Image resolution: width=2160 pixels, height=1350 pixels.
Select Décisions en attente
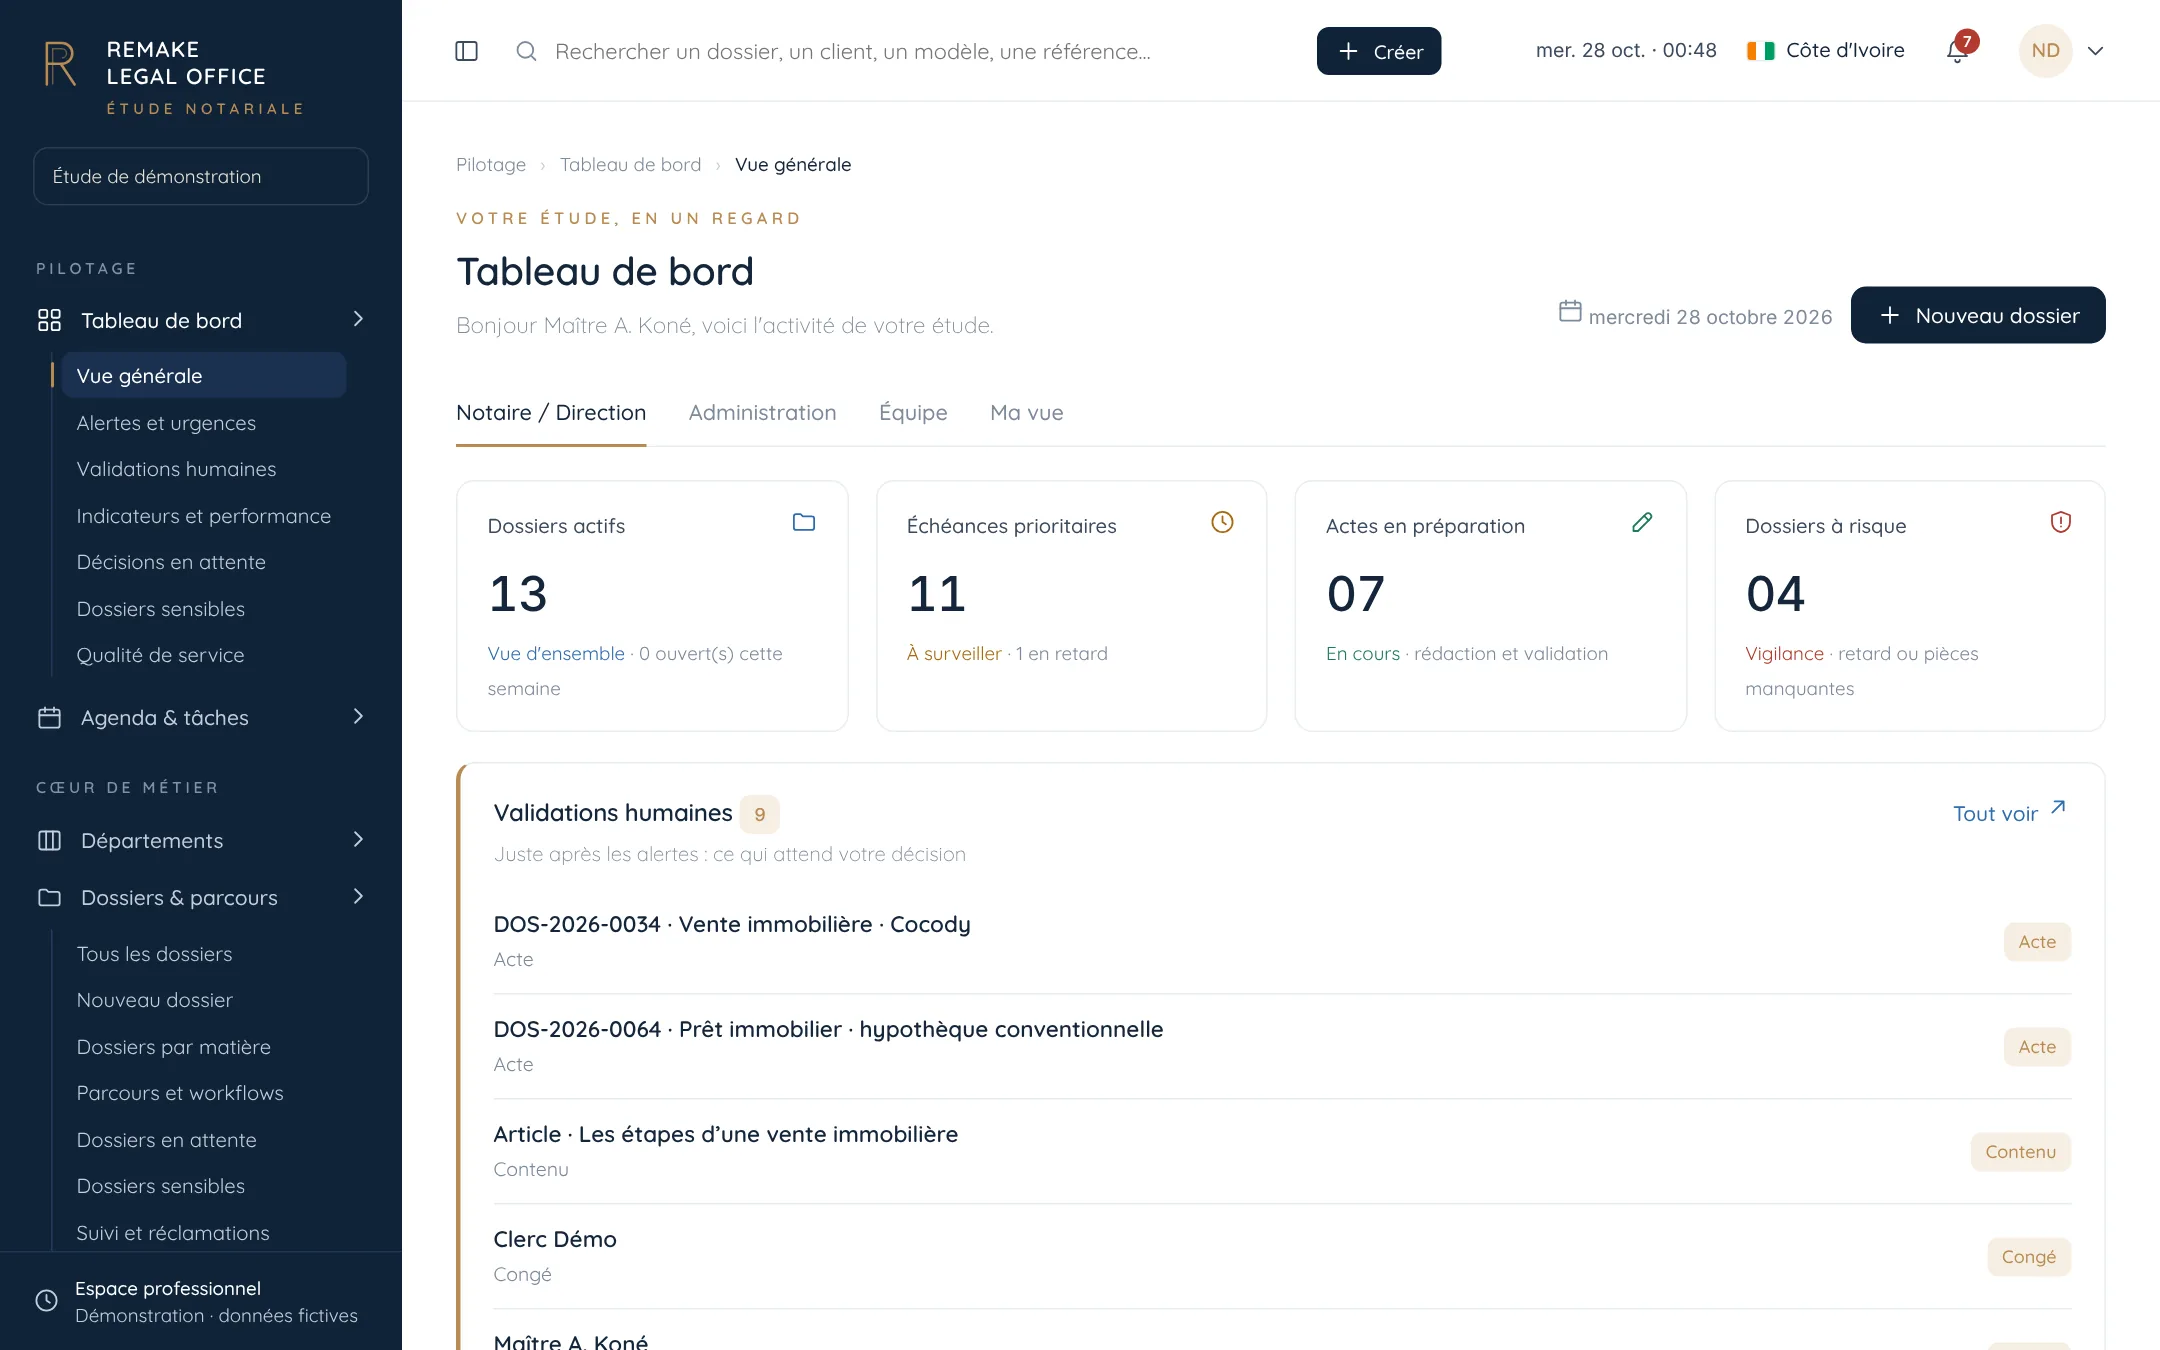[x=171, y=563]
